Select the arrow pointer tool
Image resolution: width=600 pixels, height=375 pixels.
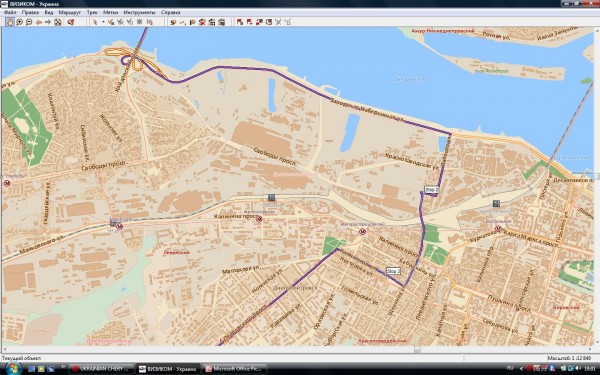(95, 22)
